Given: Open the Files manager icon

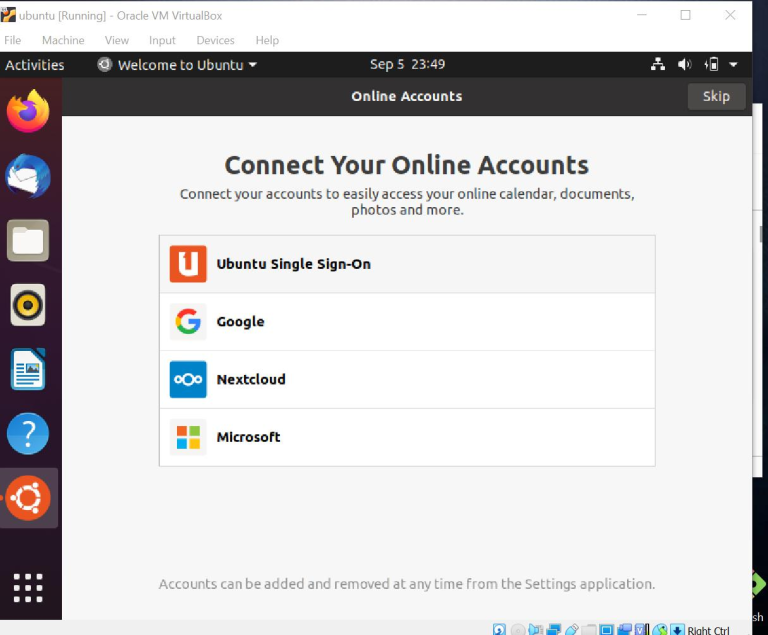Looking at the screenshot, I should tap(28, 241).
